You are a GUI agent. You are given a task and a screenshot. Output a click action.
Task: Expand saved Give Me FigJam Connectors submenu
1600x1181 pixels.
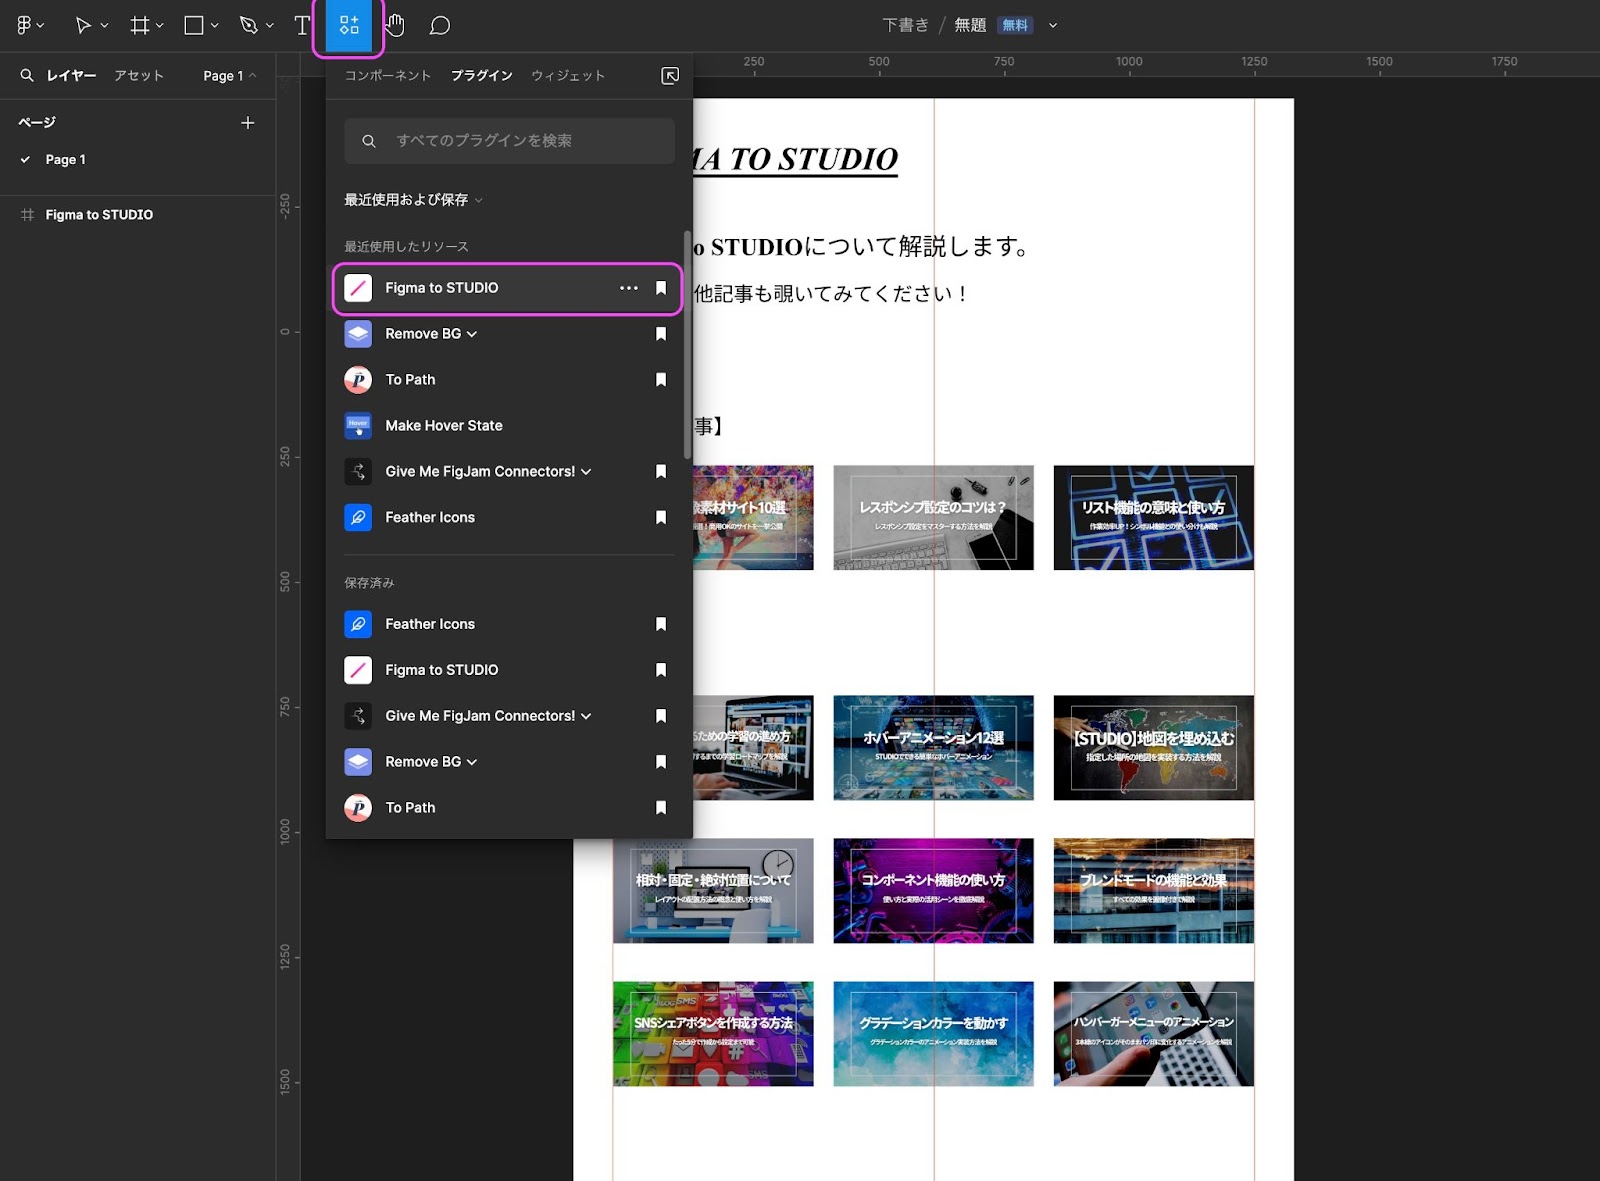click(586, 716)
